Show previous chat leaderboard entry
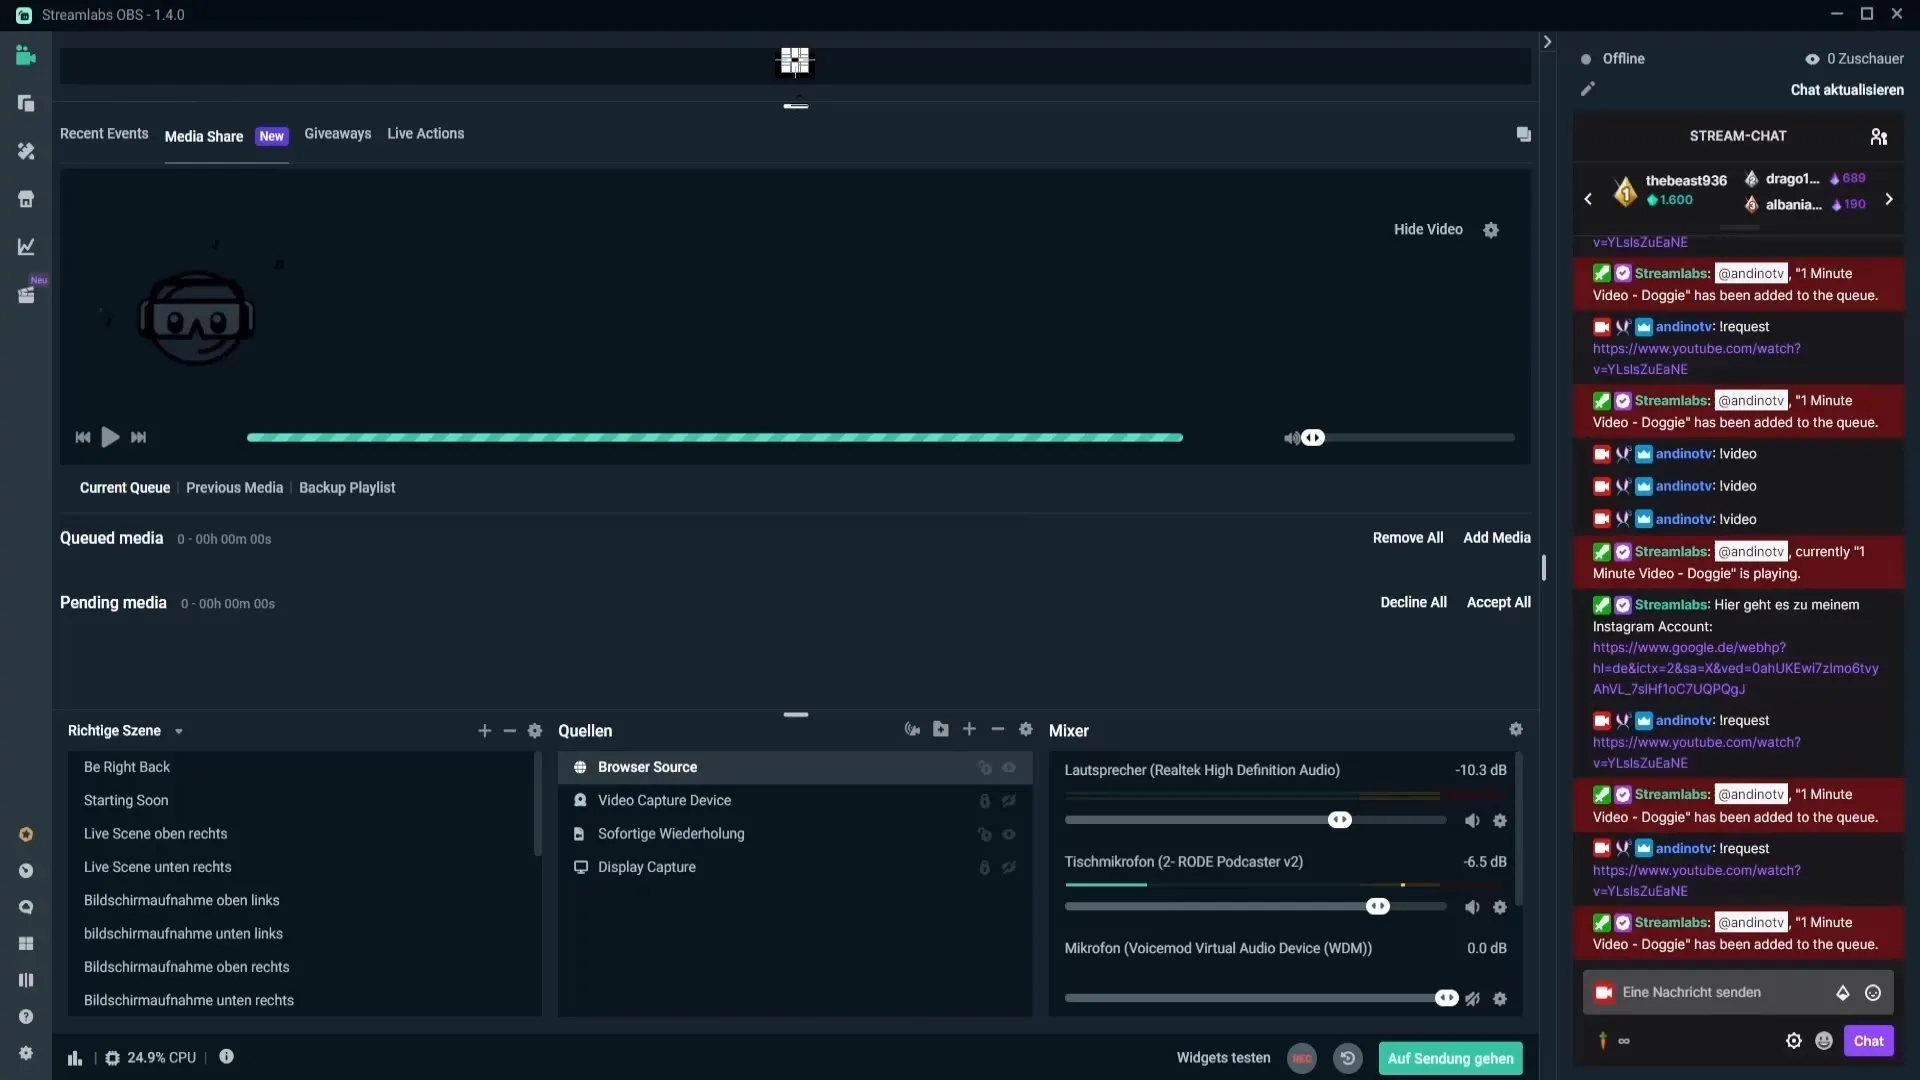1920x1080 pixels. [1588, 199]
